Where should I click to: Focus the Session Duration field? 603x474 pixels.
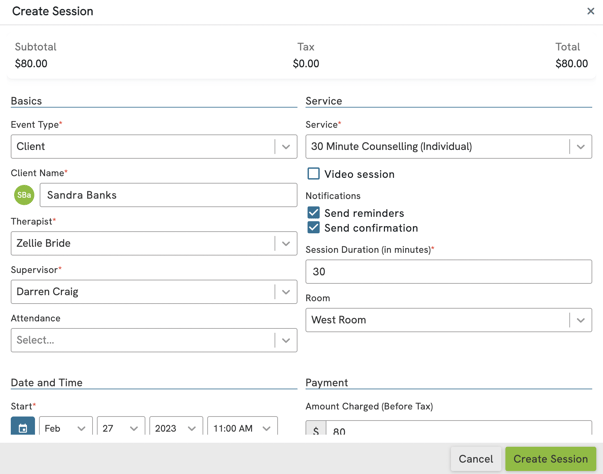click(x=448, y=272)
